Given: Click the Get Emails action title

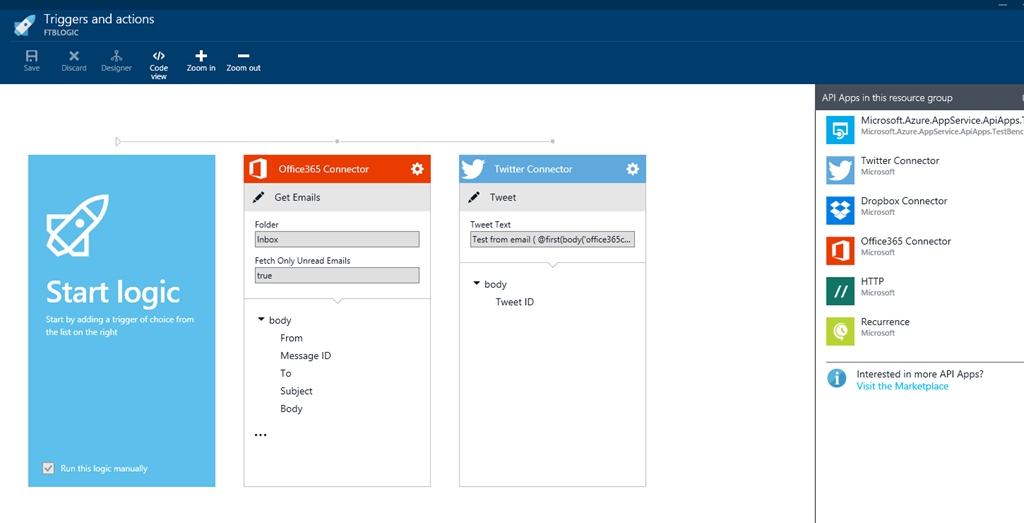Looking at the screenshot, I should point(297,197).
